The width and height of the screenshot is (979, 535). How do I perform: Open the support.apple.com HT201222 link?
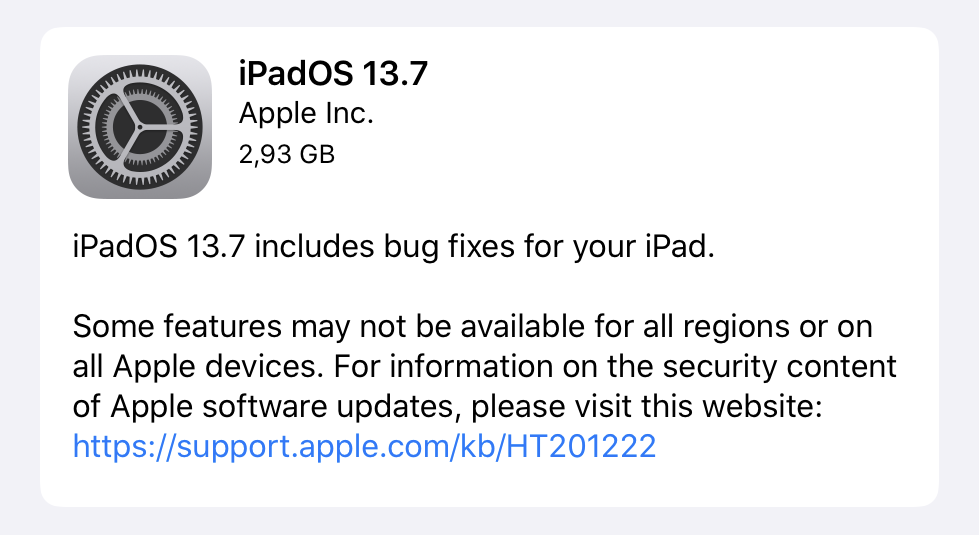(364, 446)
